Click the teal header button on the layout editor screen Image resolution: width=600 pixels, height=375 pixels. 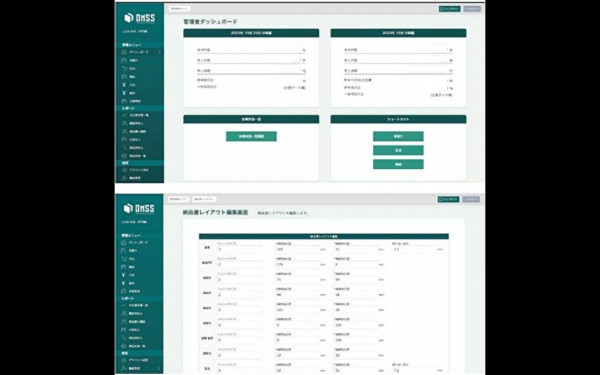pyautogui.click(x=448, y=199)
